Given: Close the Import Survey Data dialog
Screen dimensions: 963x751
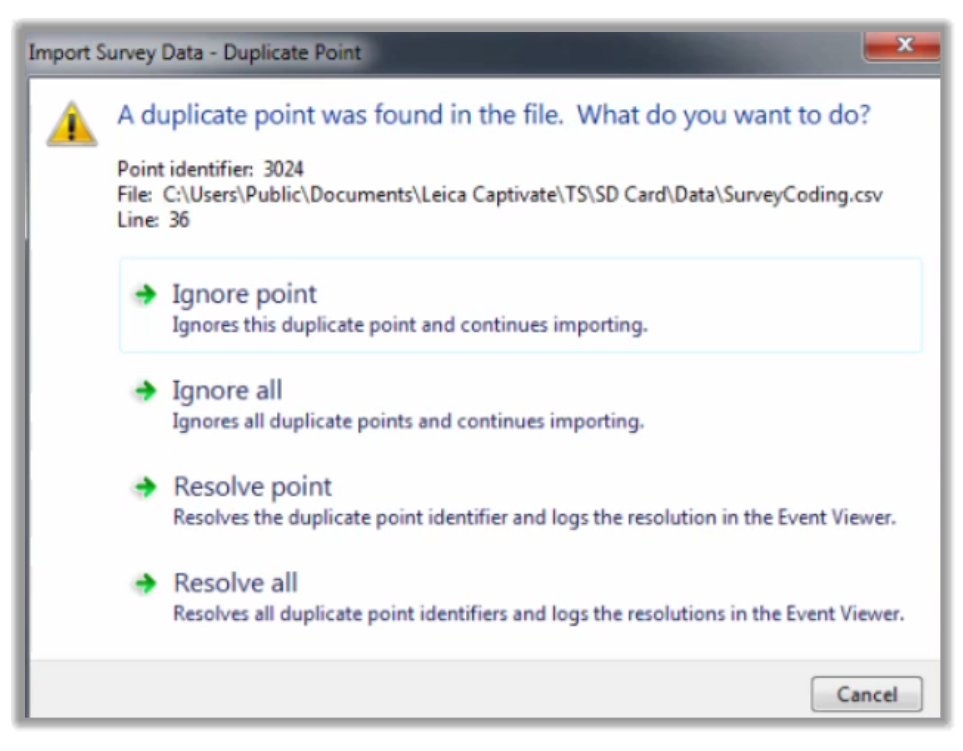Looking at the screenshot, I should pyautogui.click(x=902, y=45).
